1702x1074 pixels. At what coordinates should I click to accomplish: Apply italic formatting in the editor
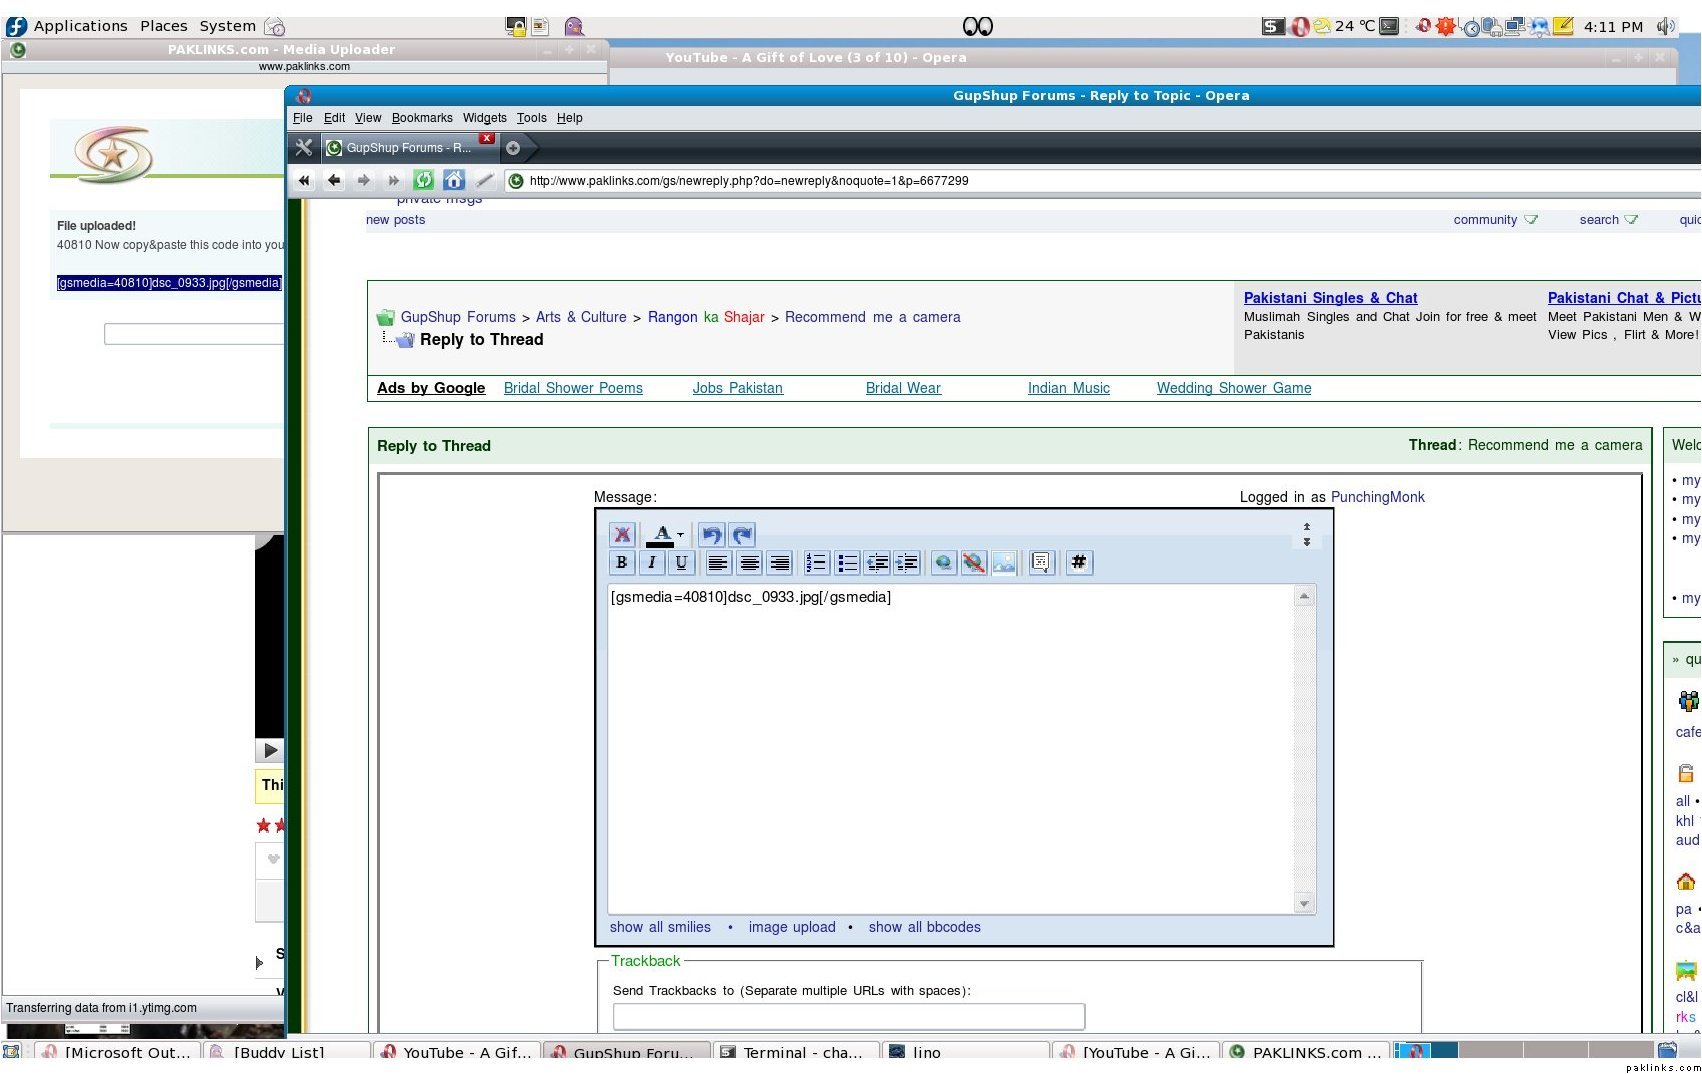[x=651, y=563]
